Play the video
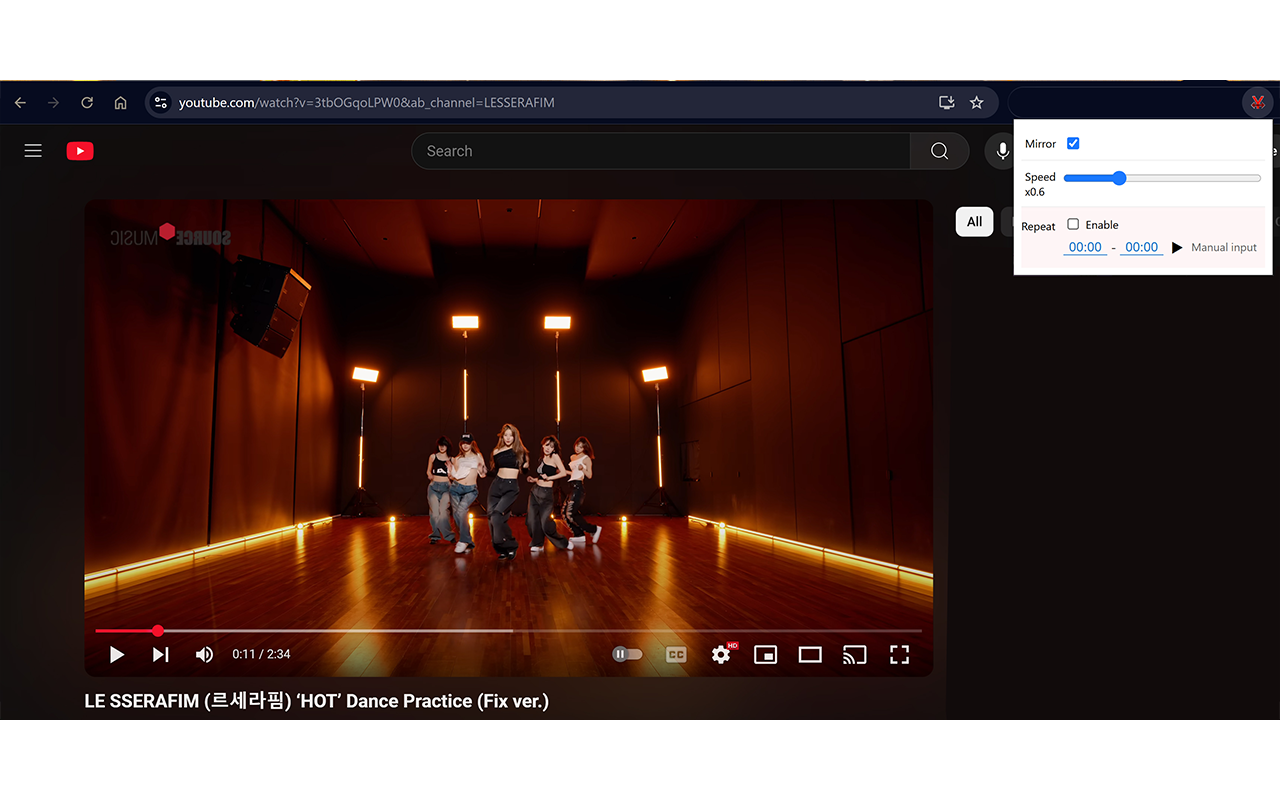 pos(117,655)
